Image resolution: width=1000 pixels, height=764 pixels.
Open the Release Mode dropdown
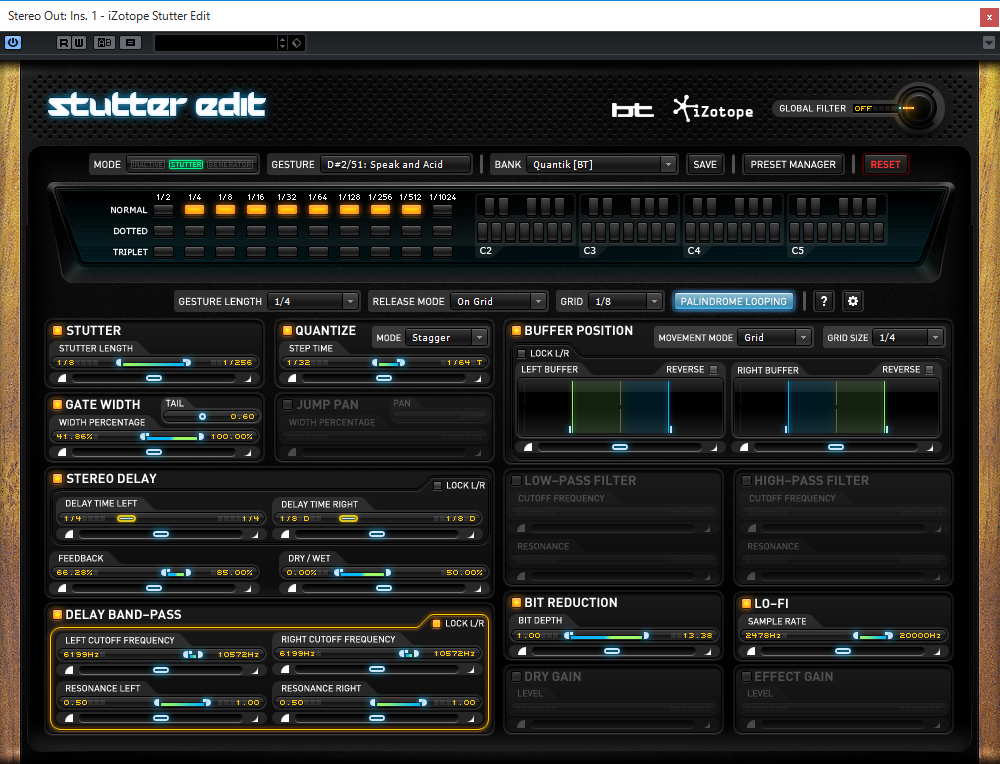(498, 301)
